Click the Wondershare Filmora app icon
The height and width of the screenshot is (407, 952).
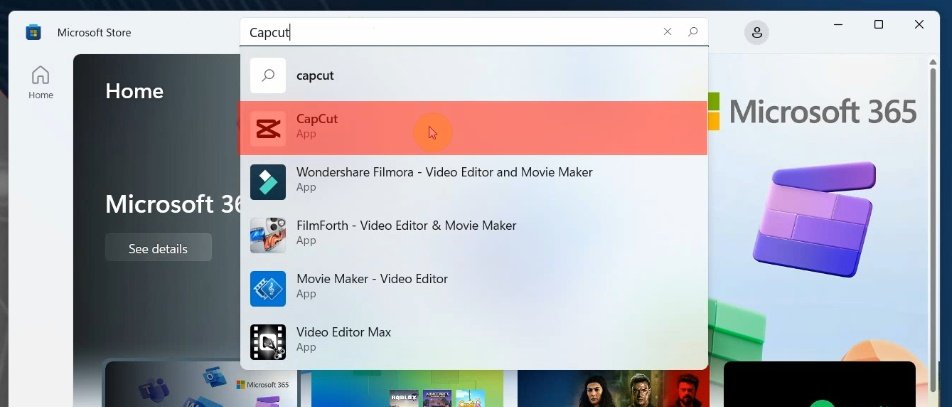coord(268,182)
